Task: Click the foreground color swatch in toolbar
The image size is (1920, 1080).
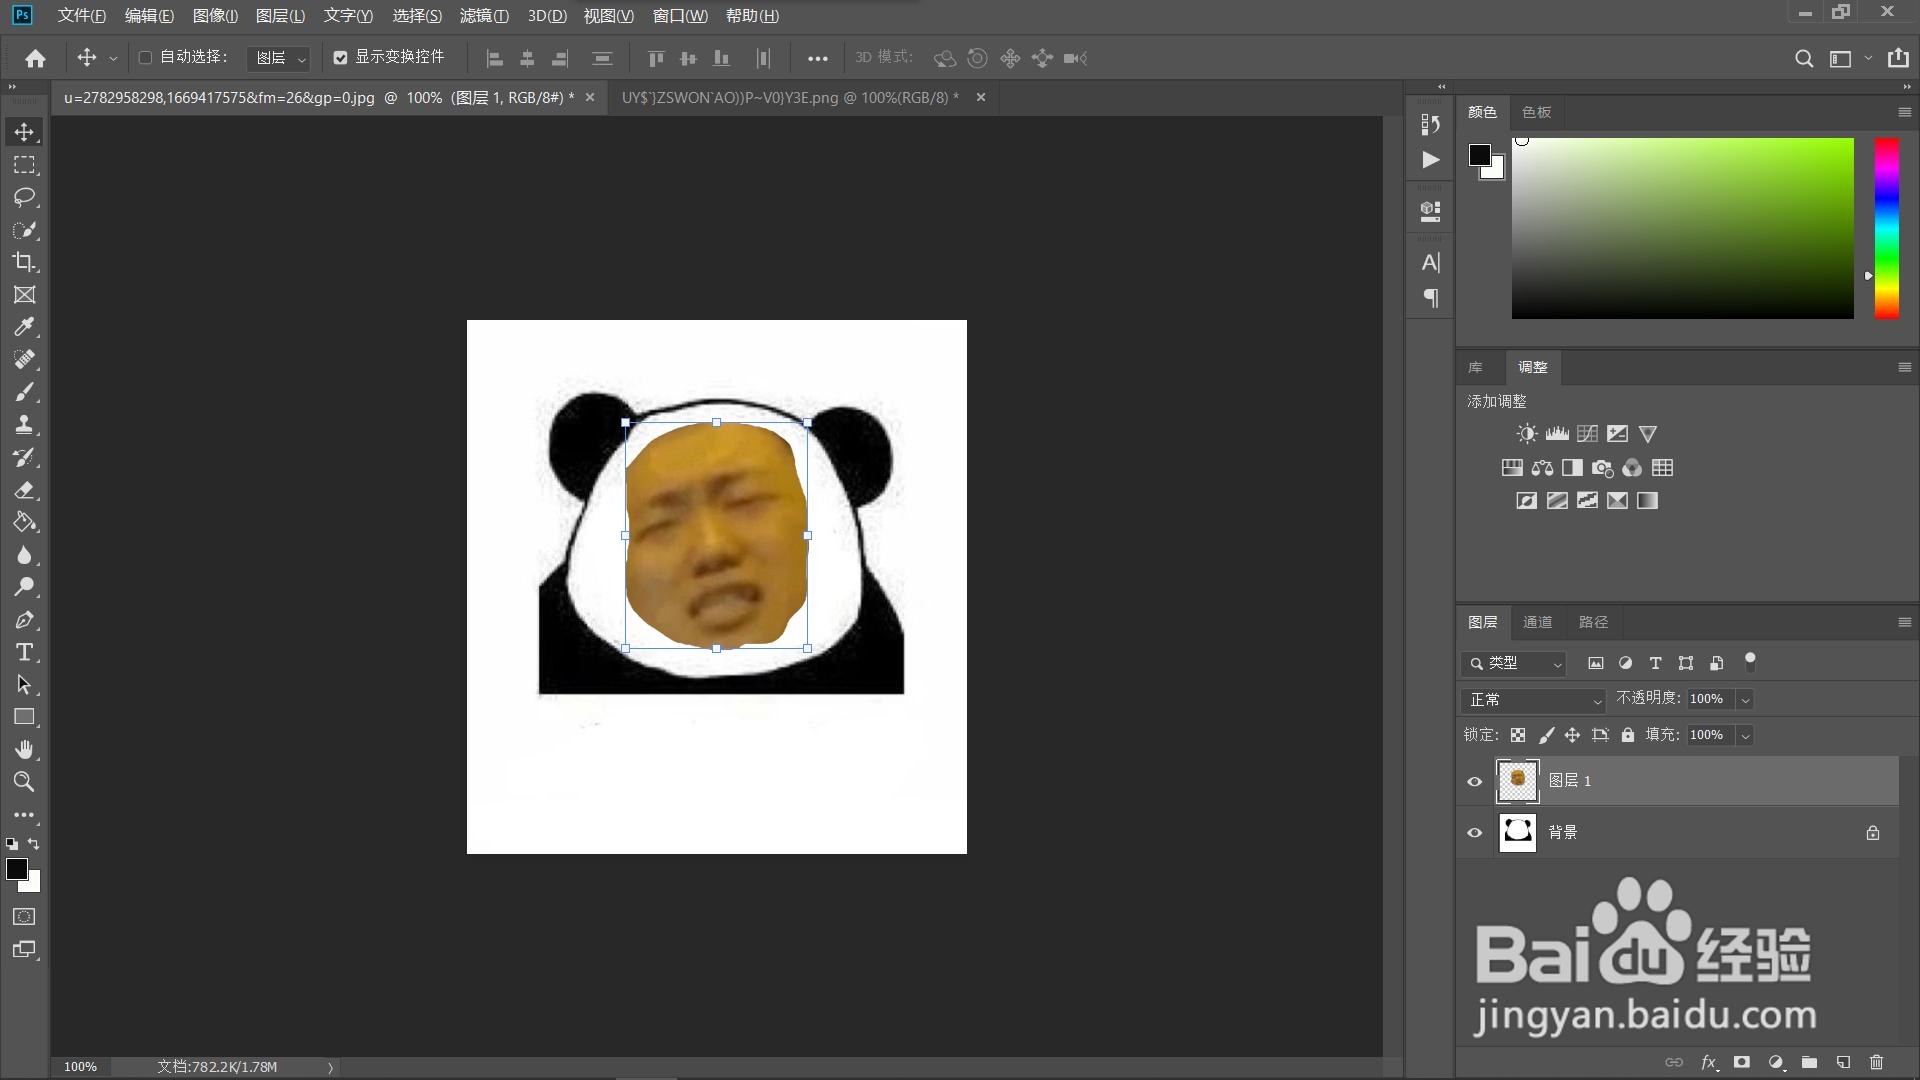Action: coord(16,869)
